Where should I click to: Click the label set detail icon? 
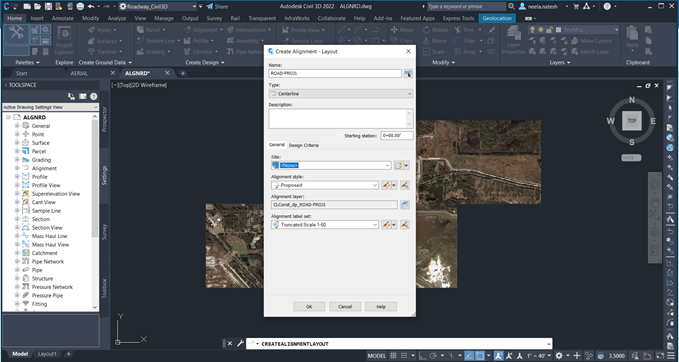coord(405,225)
